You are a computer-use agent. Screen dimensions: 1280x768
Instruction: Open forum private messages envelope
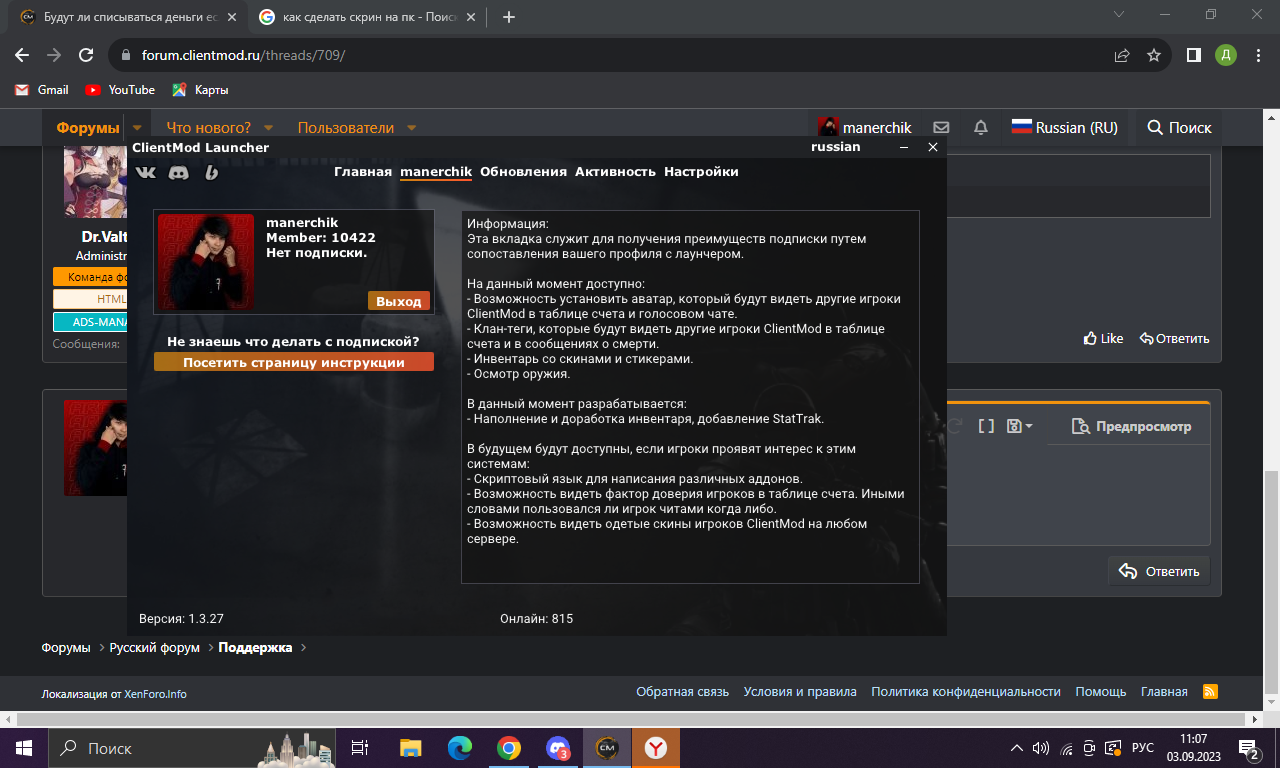pos(941,127)
